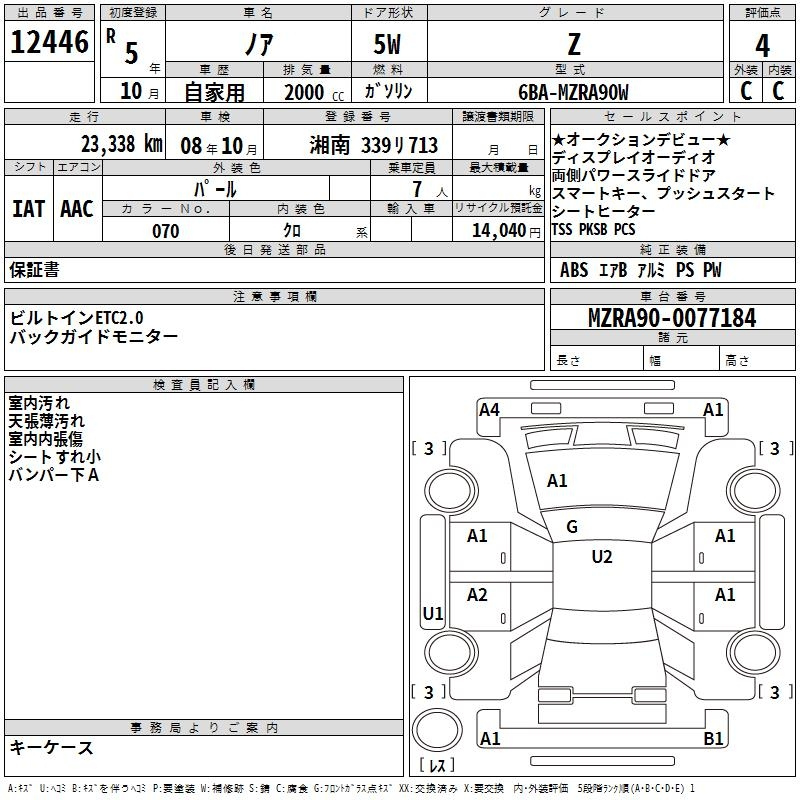Select the U2 dent mark on the roof
Viewport: 800px width, 800px height.
click(601, 557)
